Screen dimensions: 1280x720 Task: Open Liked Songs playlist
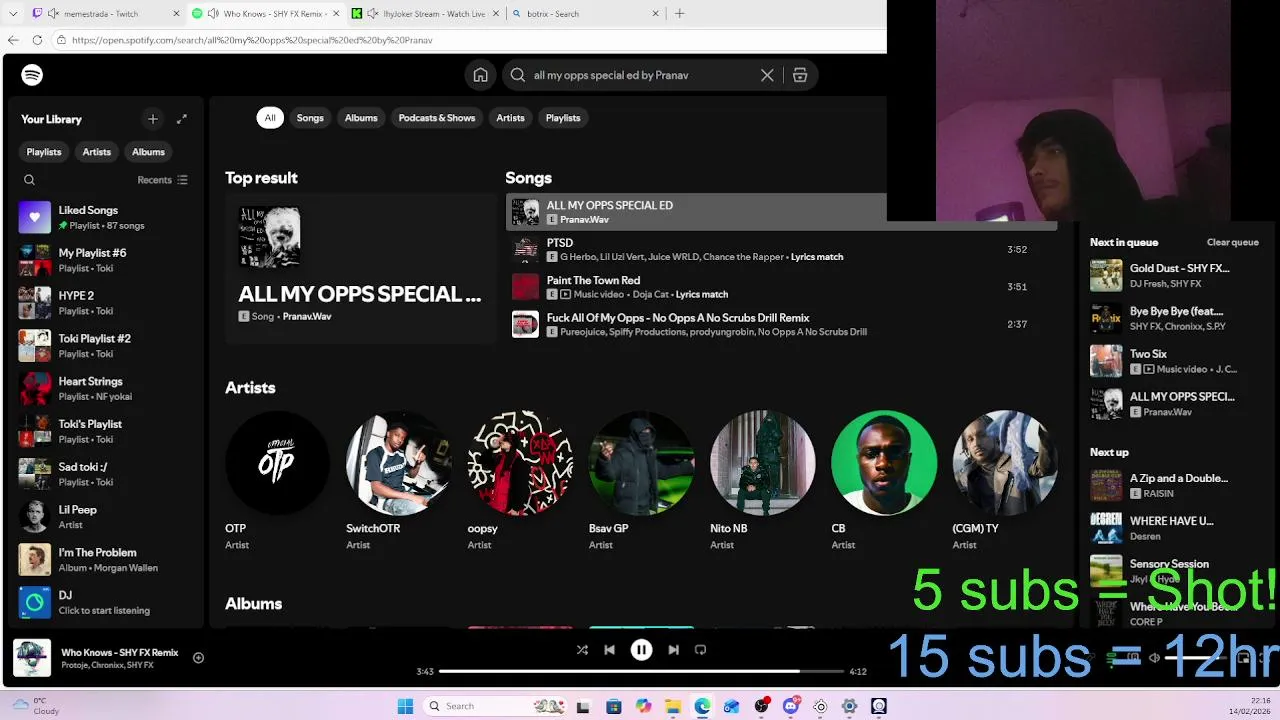tap(105, 217)
